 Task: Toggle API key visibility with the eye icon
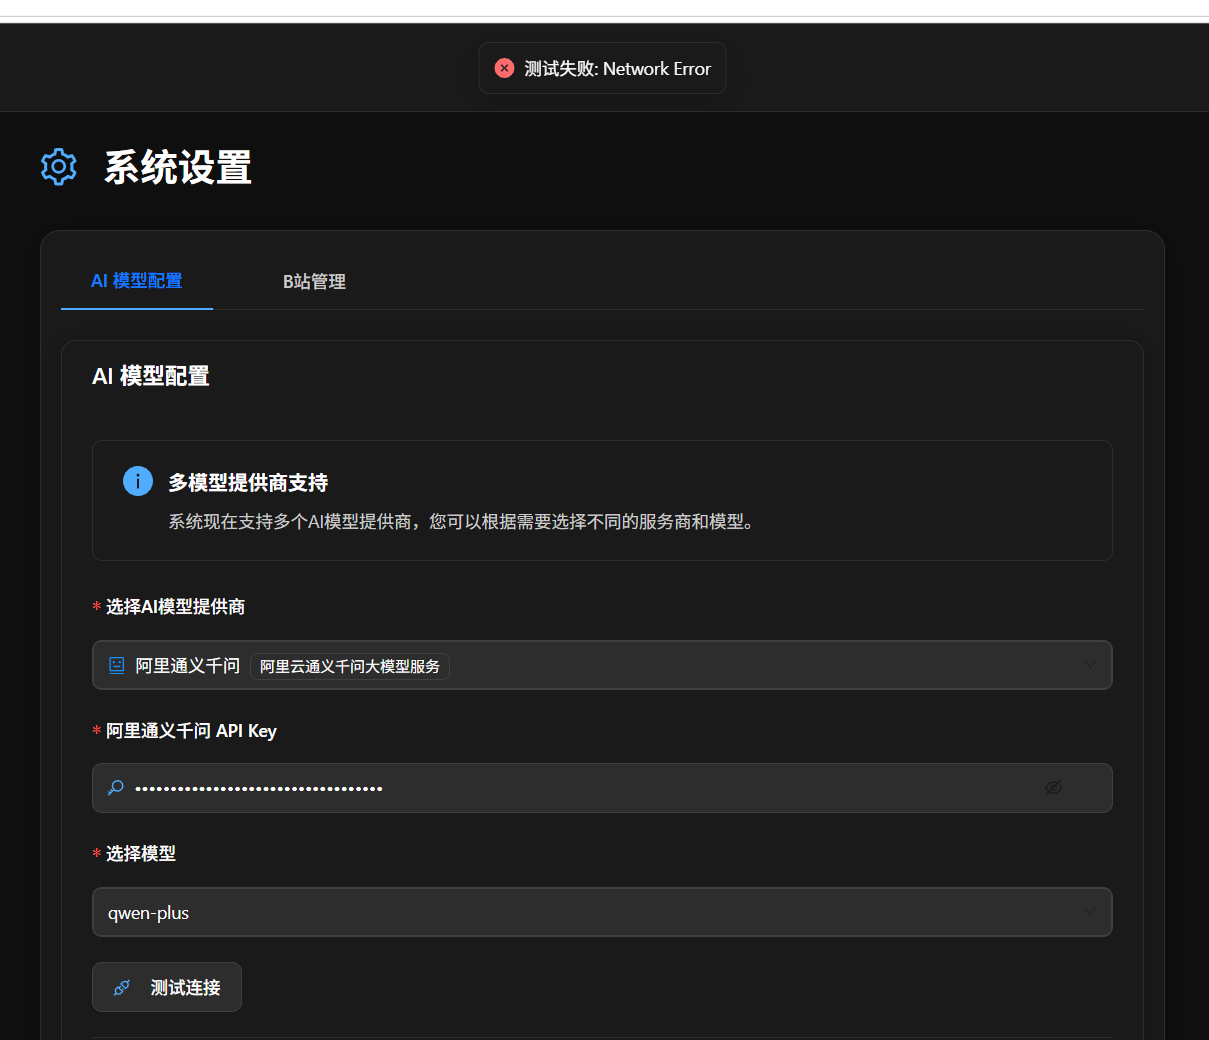(1054, 788)
